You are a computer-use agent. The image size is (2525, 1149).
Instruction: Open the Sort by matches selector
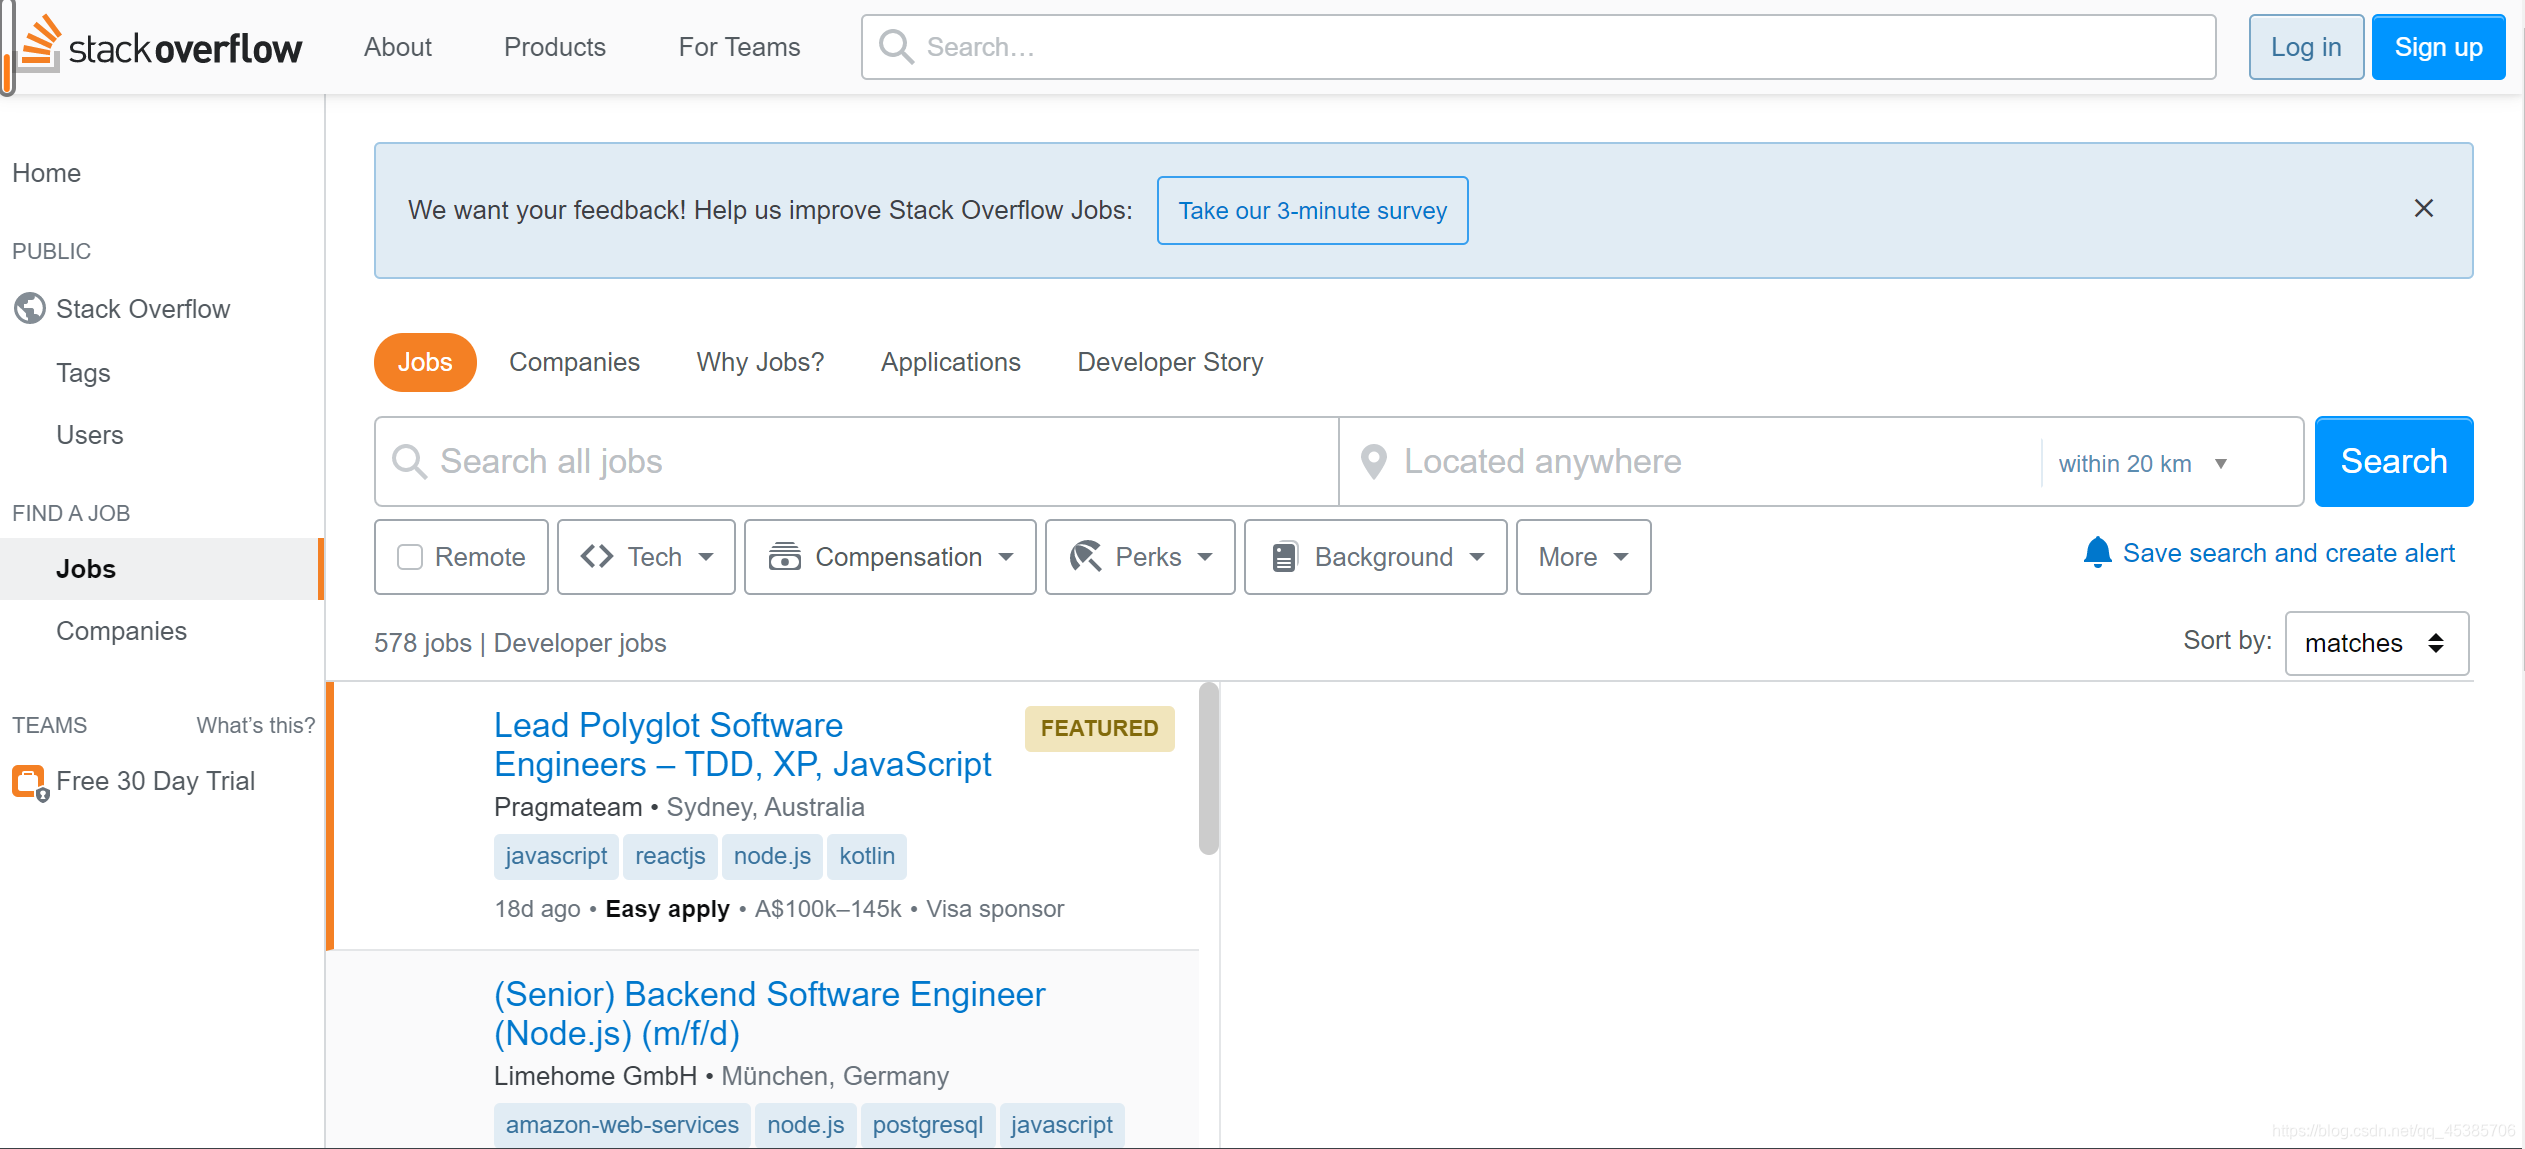pyautogui.click(x=2376, y=643)
